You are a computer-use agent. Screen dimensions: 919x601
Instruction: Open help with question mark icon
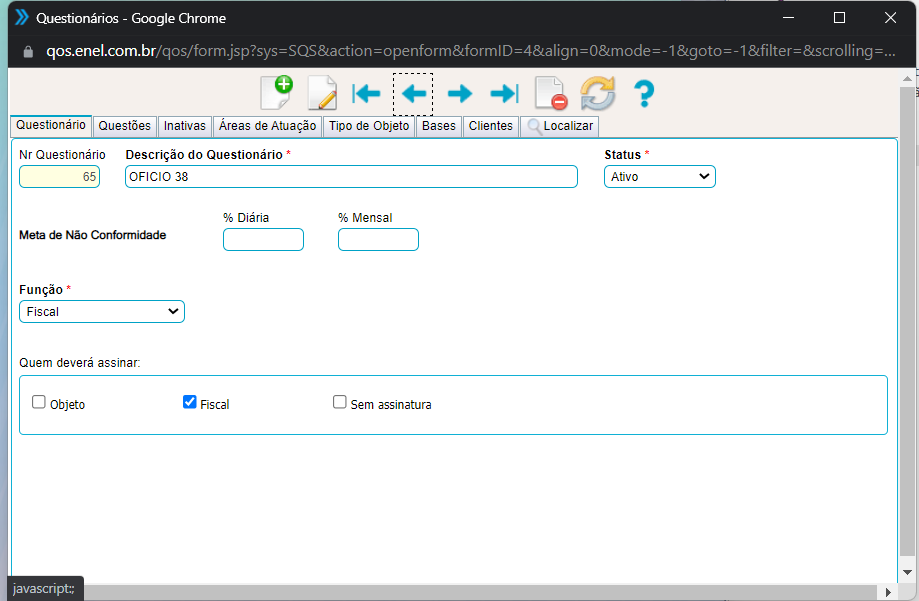tap(644, 94)
